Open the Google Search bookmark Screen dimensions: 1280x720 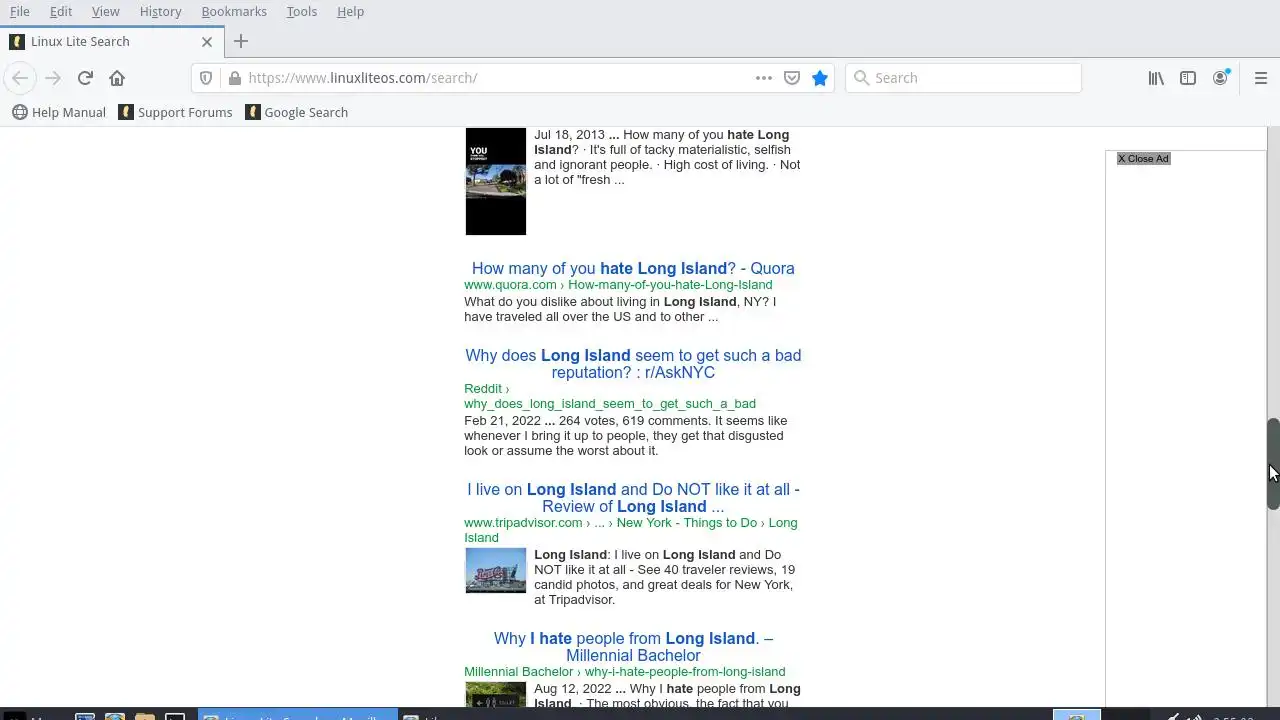tap(298, 112)
